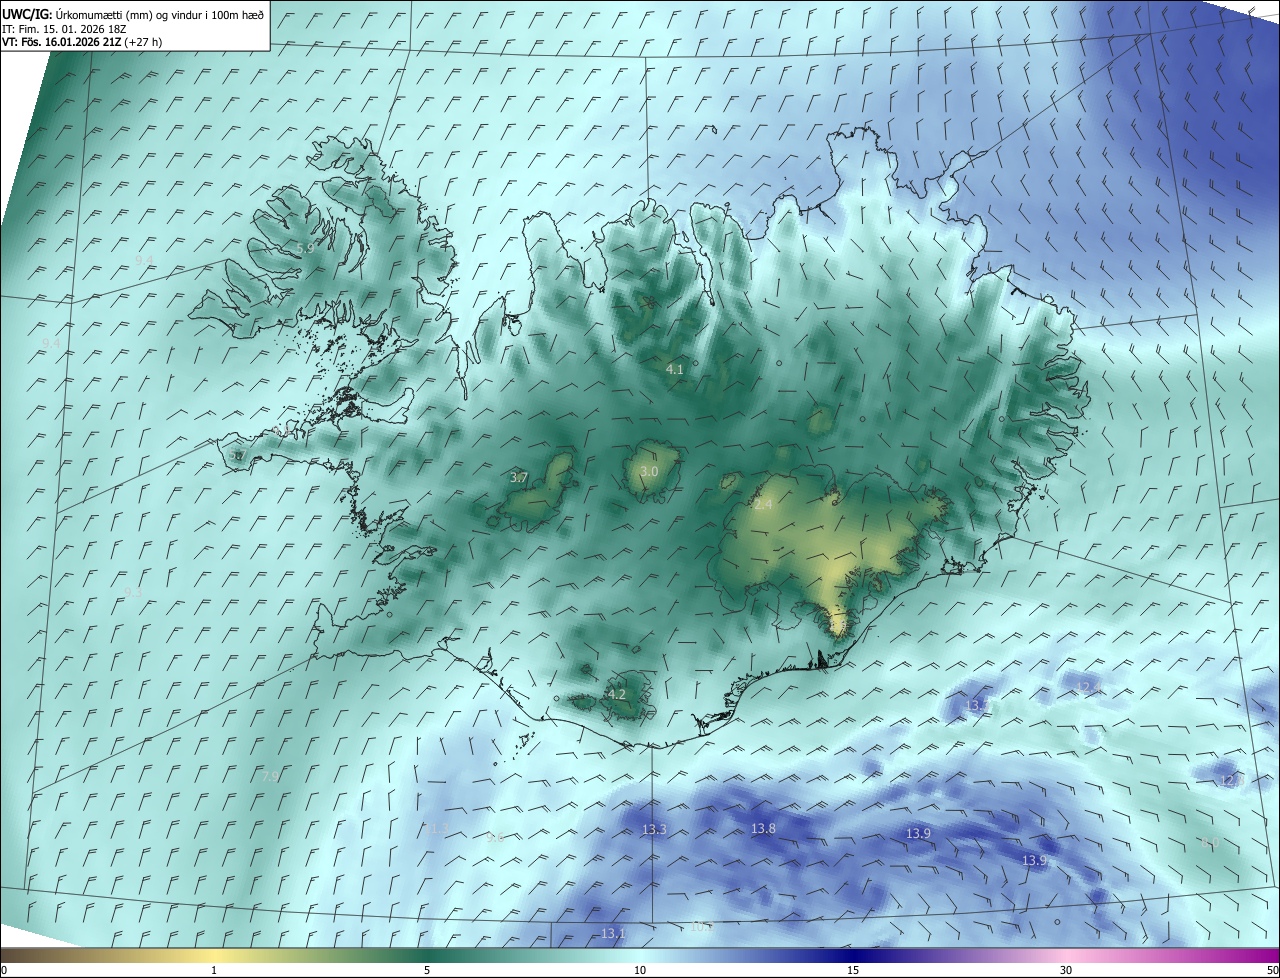This screenshot has width=1280, height=978.
Task: Click the colorbar tick label 5
Action: 427,970
